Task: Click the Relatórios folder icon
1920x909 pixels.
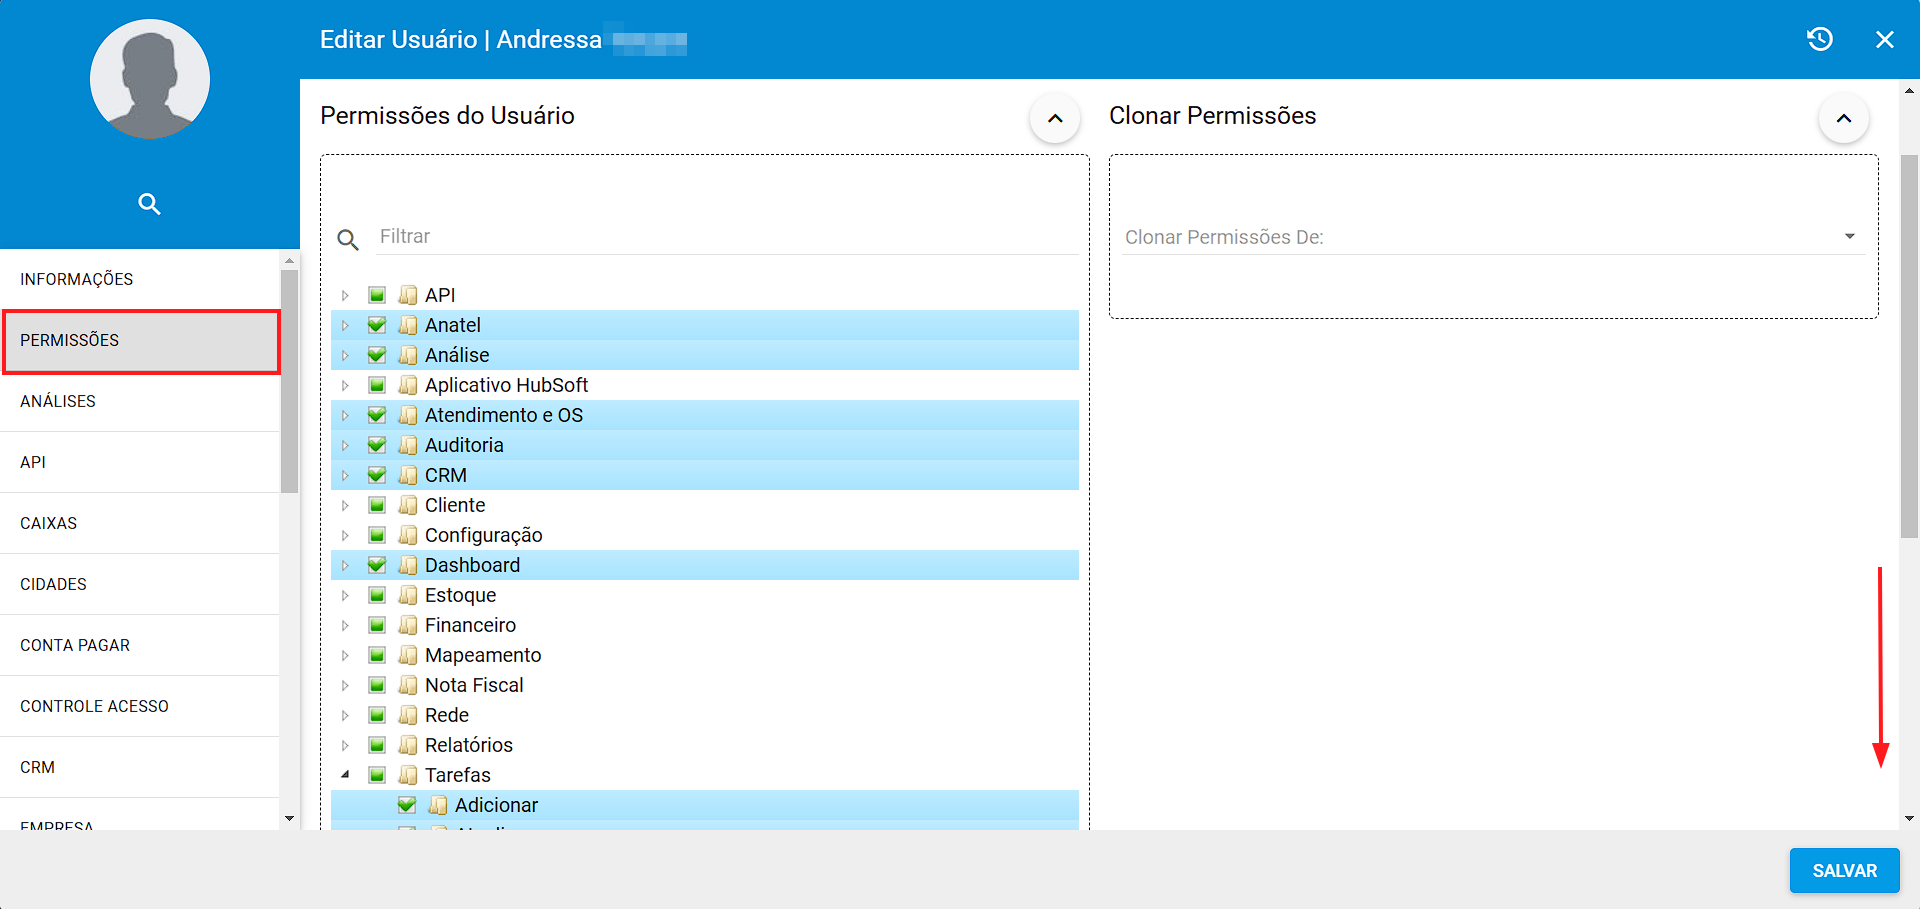Action: point(408,745)
